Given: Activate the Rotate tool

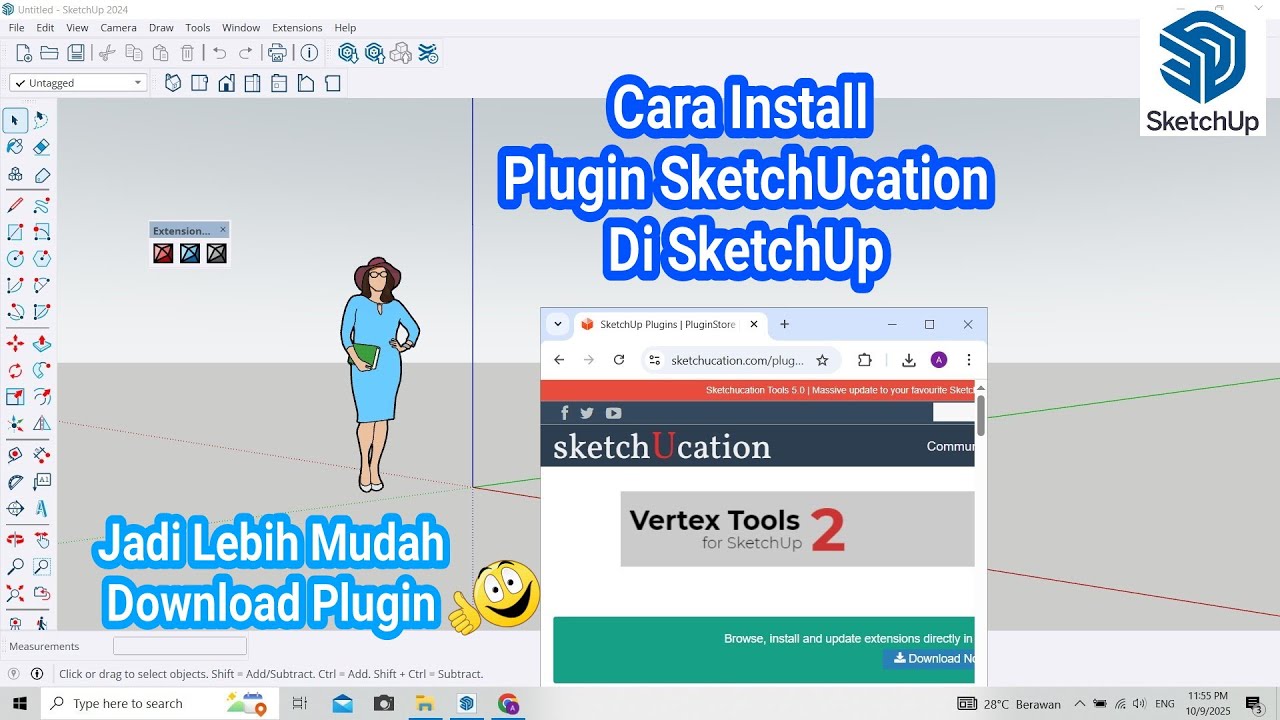Looking at the screenshot, I should (15, 371).
